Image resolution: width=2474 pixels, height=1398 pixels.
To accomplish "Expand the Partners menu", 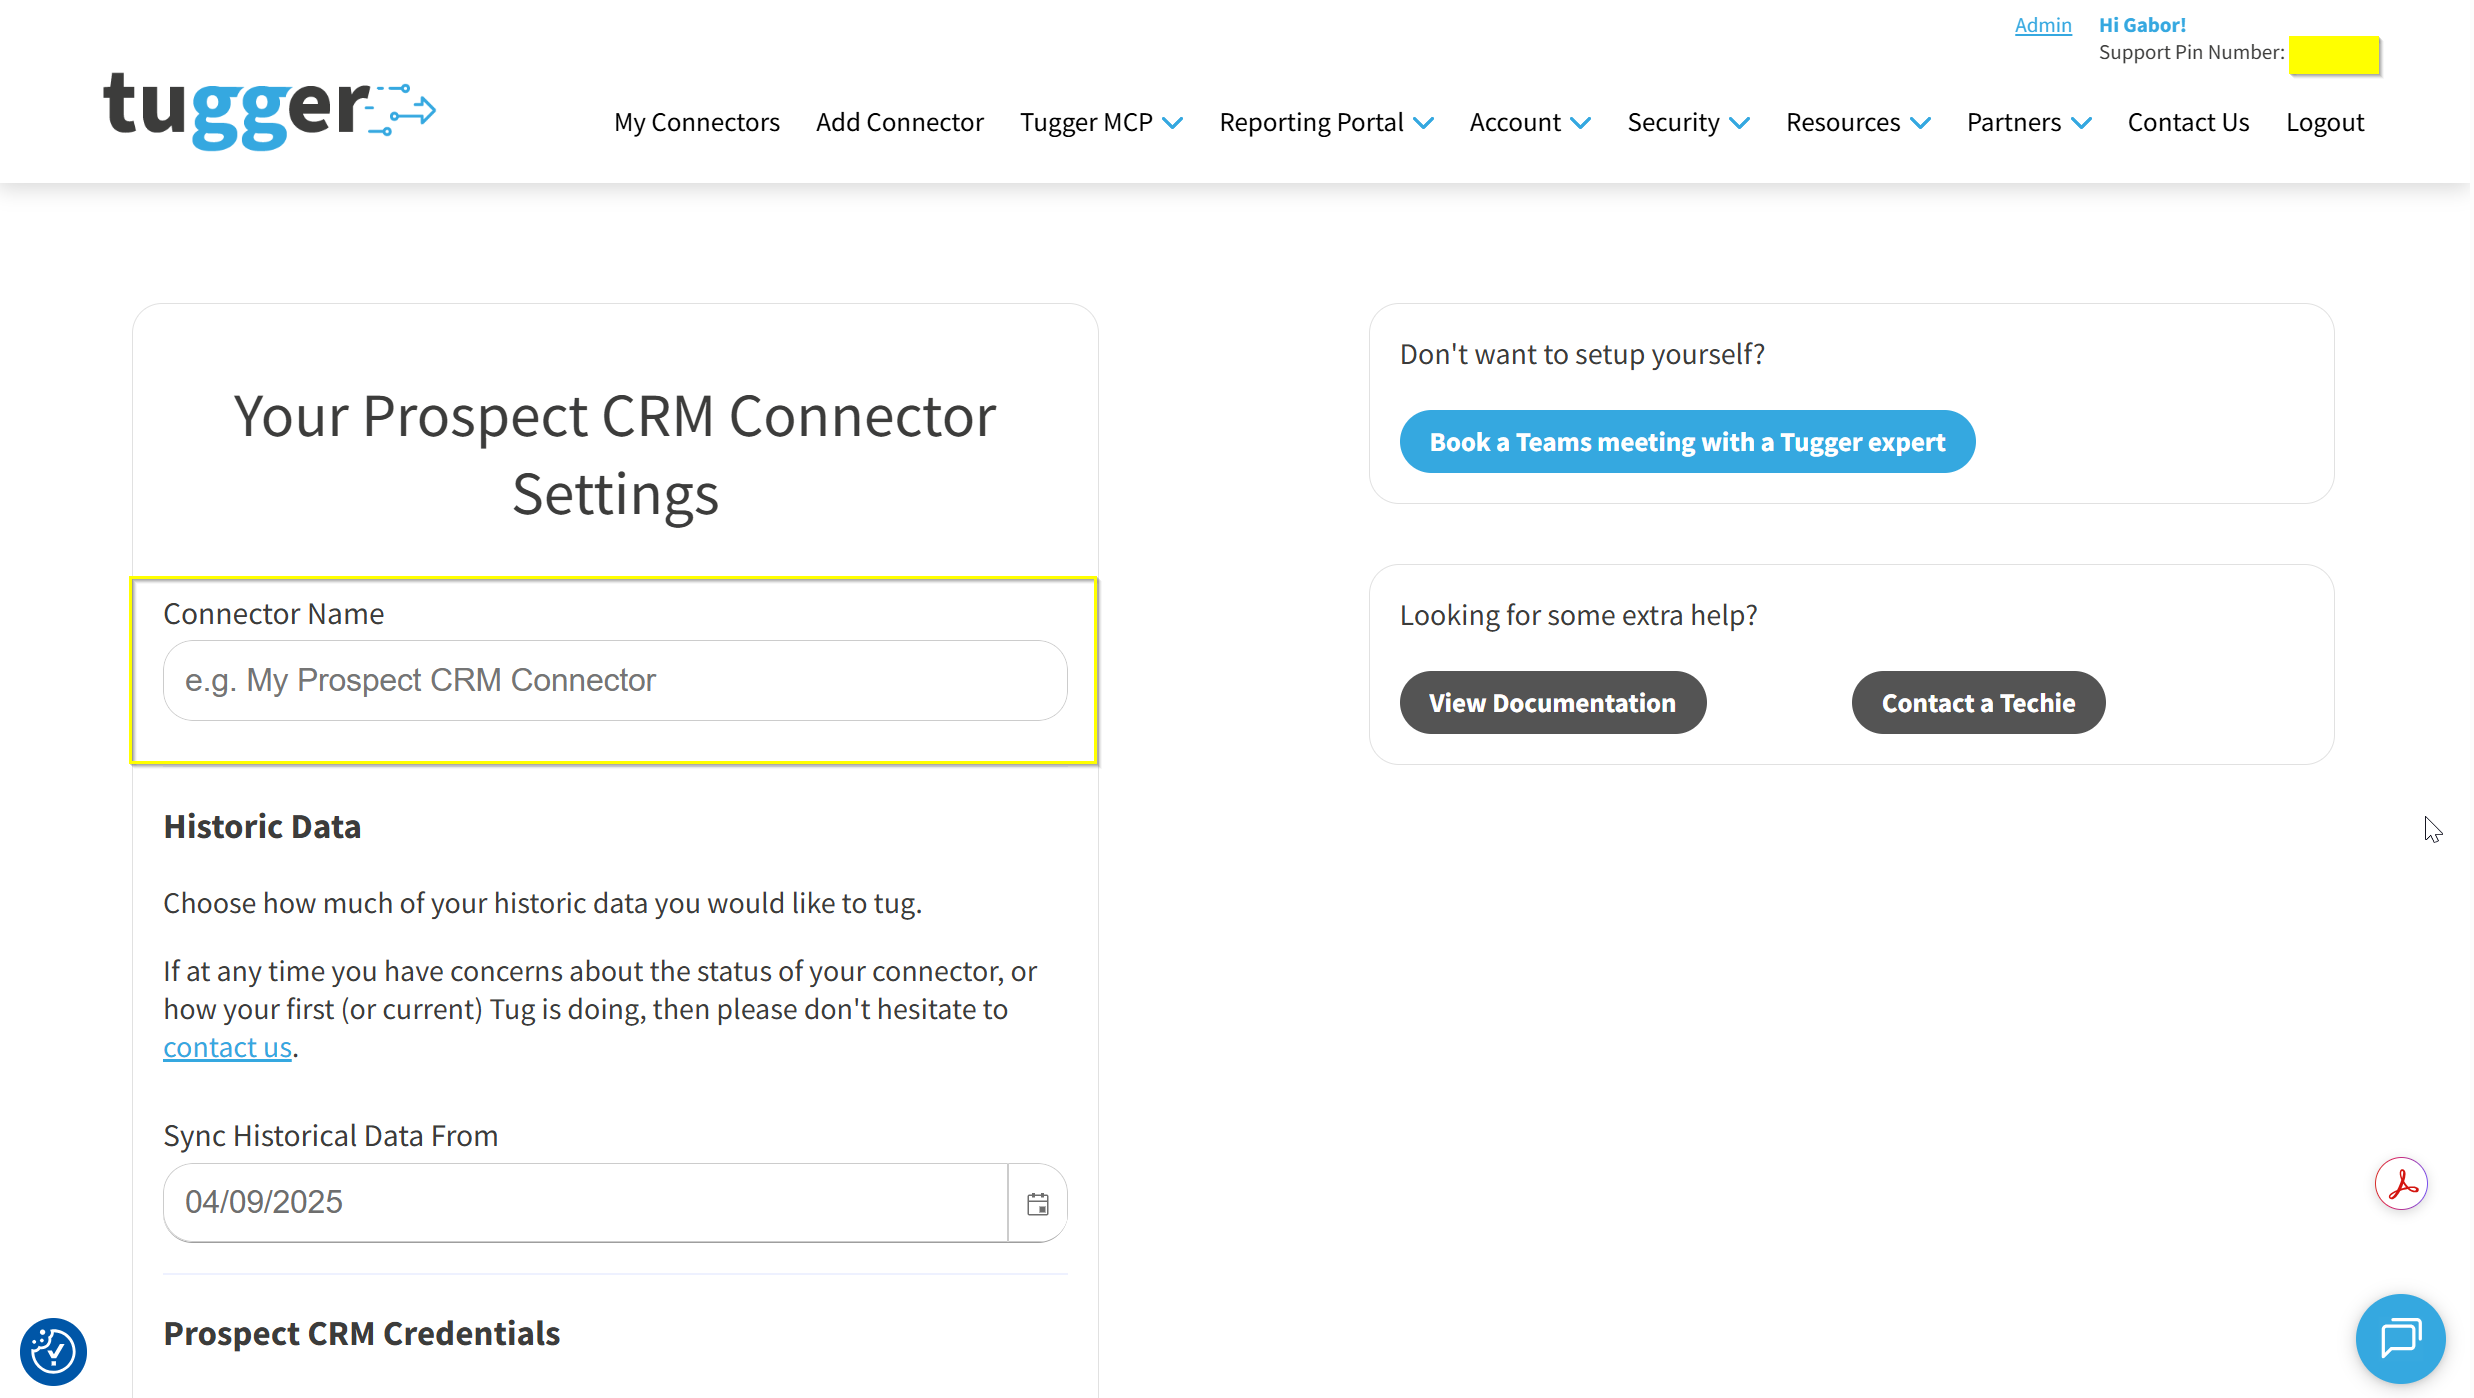I will point(2029,122).
